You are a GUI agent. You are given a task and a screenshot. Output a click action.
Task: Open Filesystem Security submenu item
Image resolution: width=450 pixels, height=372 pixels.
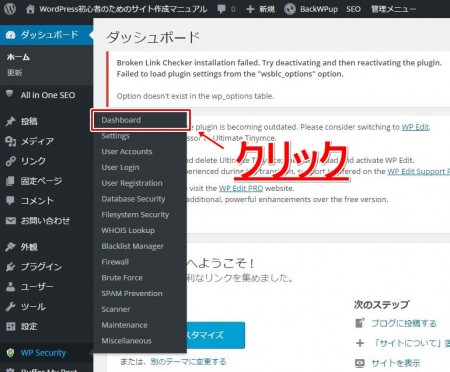(135, 215)
